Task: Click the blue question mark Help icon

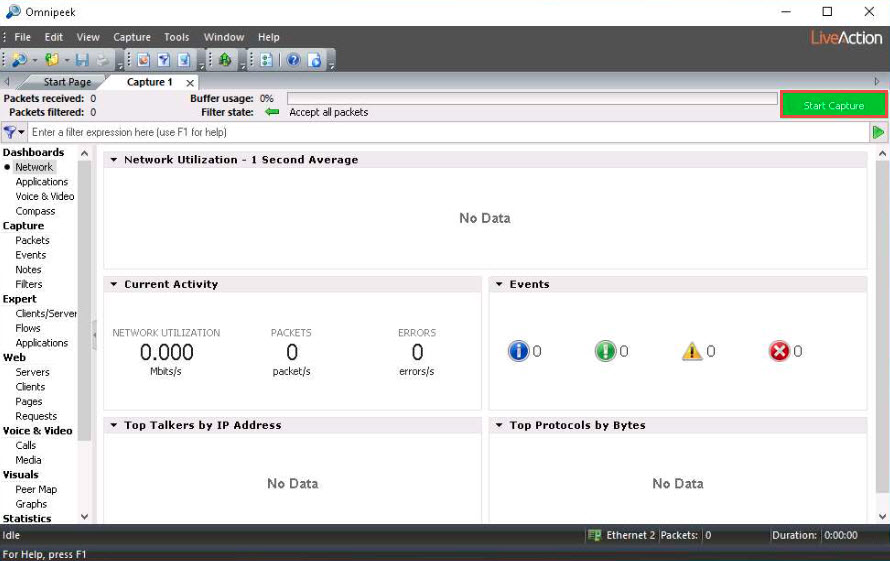Action: coord(293,60)
